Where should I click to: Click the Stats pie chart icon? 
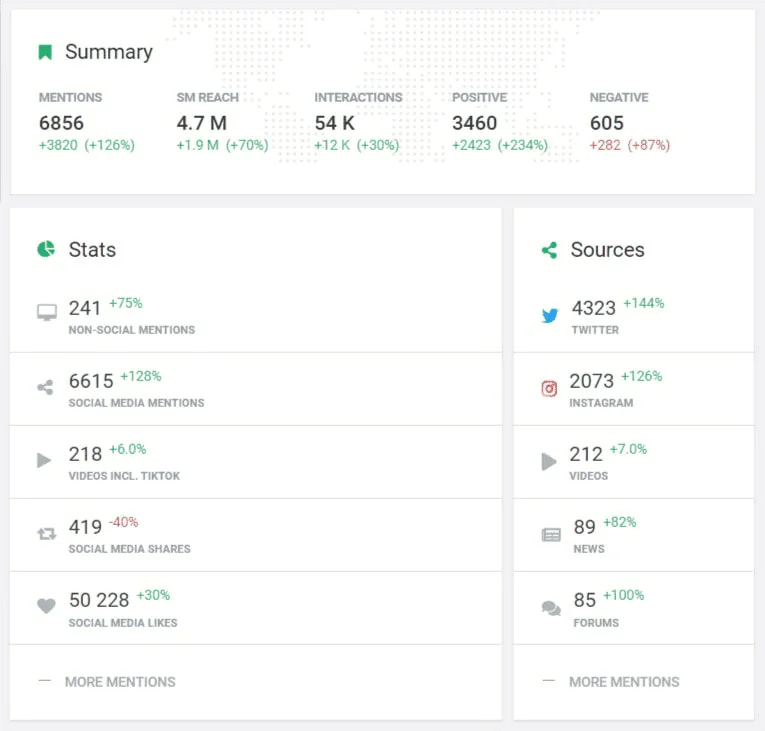(x=46, y=249)
